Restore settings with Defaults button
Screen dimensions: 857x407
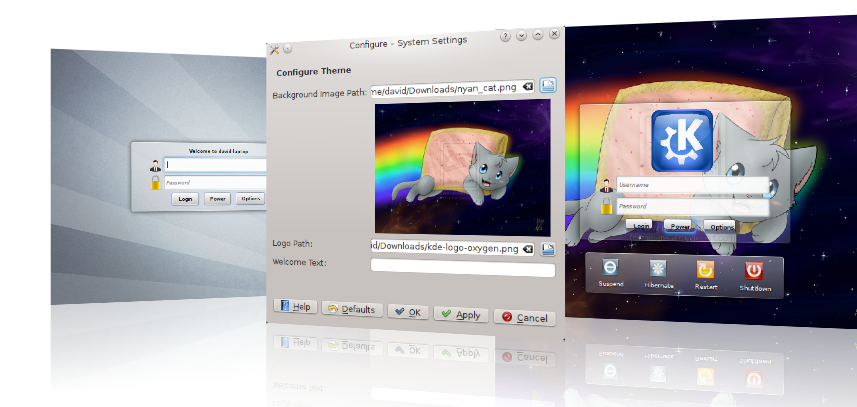[x=351, y=309]
